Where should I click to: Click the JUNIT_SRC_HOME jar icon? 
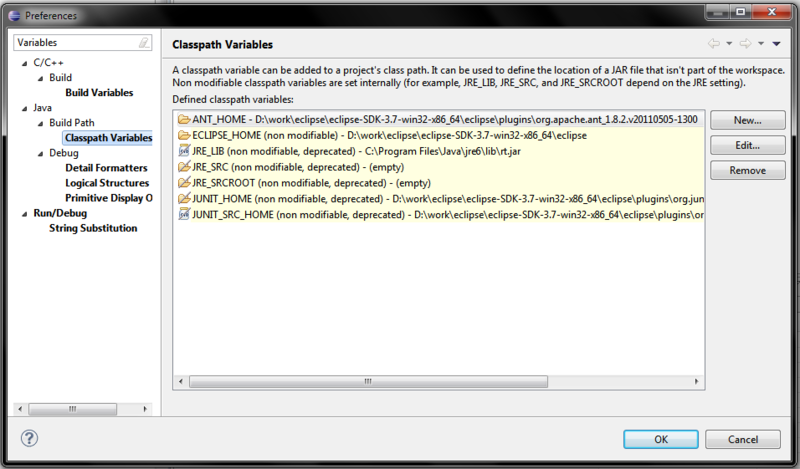[184, 214]
